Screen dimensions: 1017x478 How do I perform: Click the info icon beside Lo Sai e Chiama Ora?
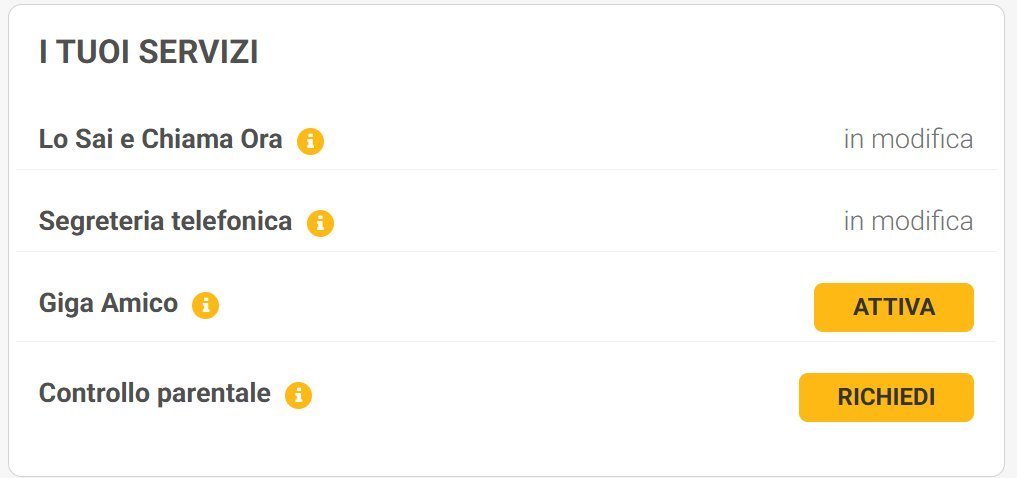pos(310,142)
